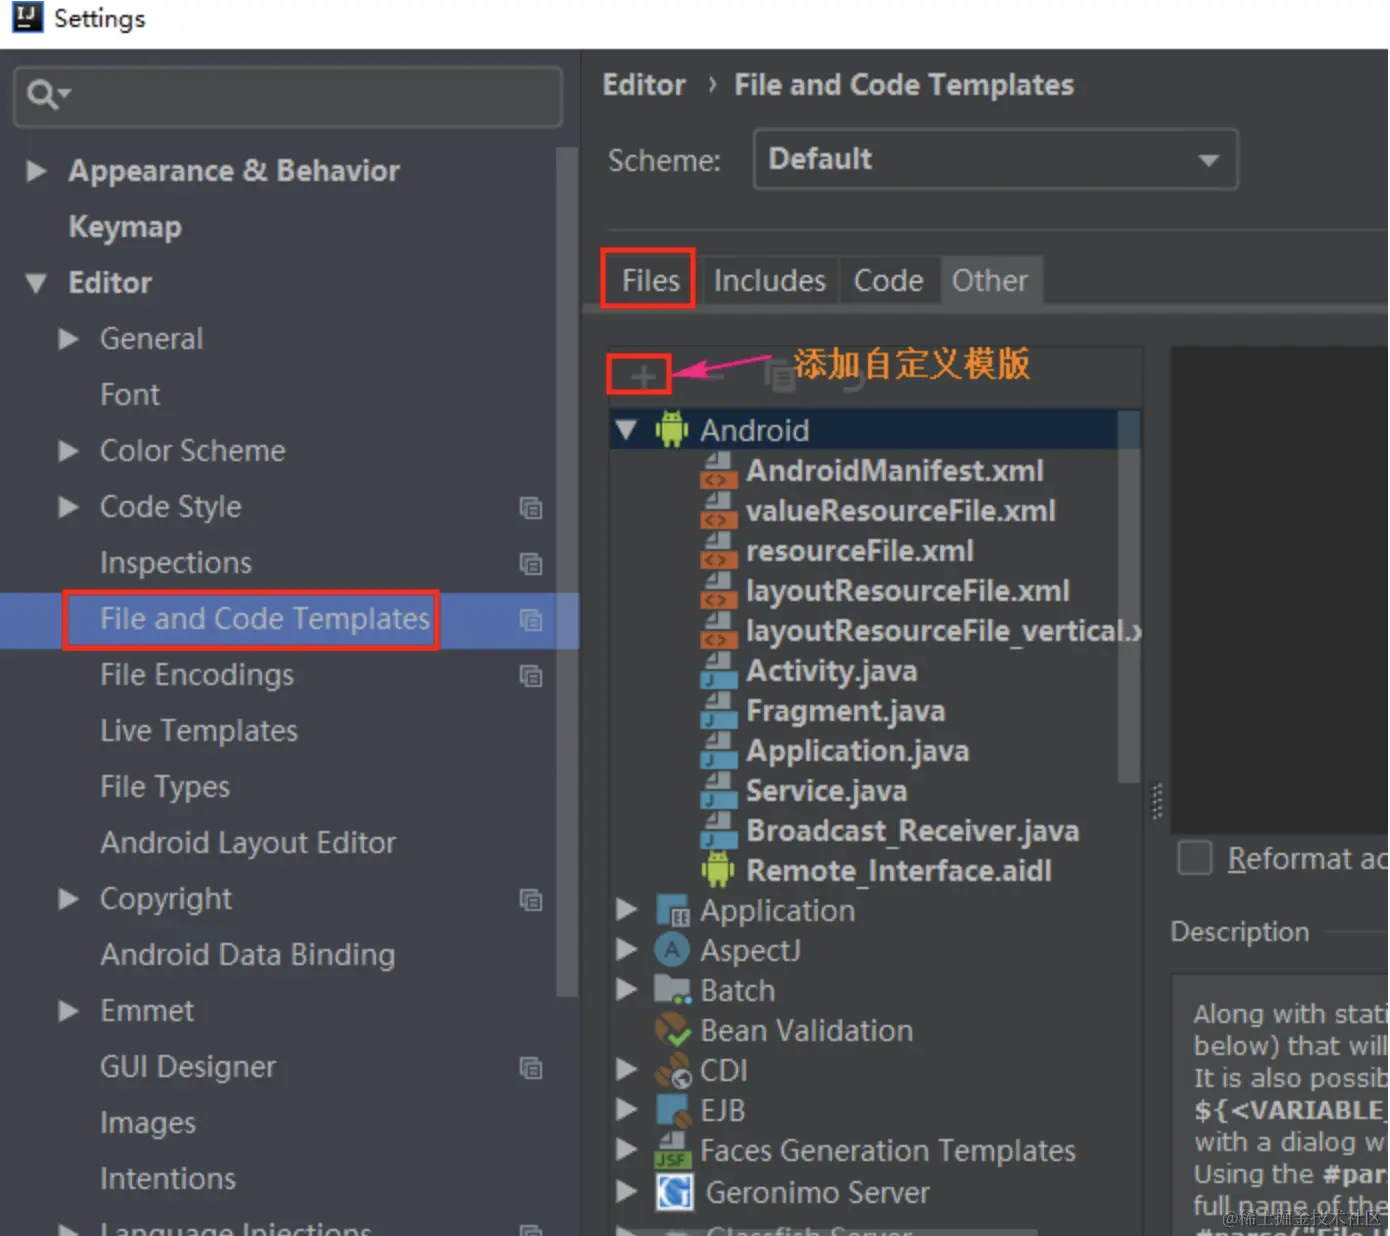The height and width of the screenshot is (1236, 1390).
Task: Expand the AspectJ group arrow
Action: (x=627, y=949)
